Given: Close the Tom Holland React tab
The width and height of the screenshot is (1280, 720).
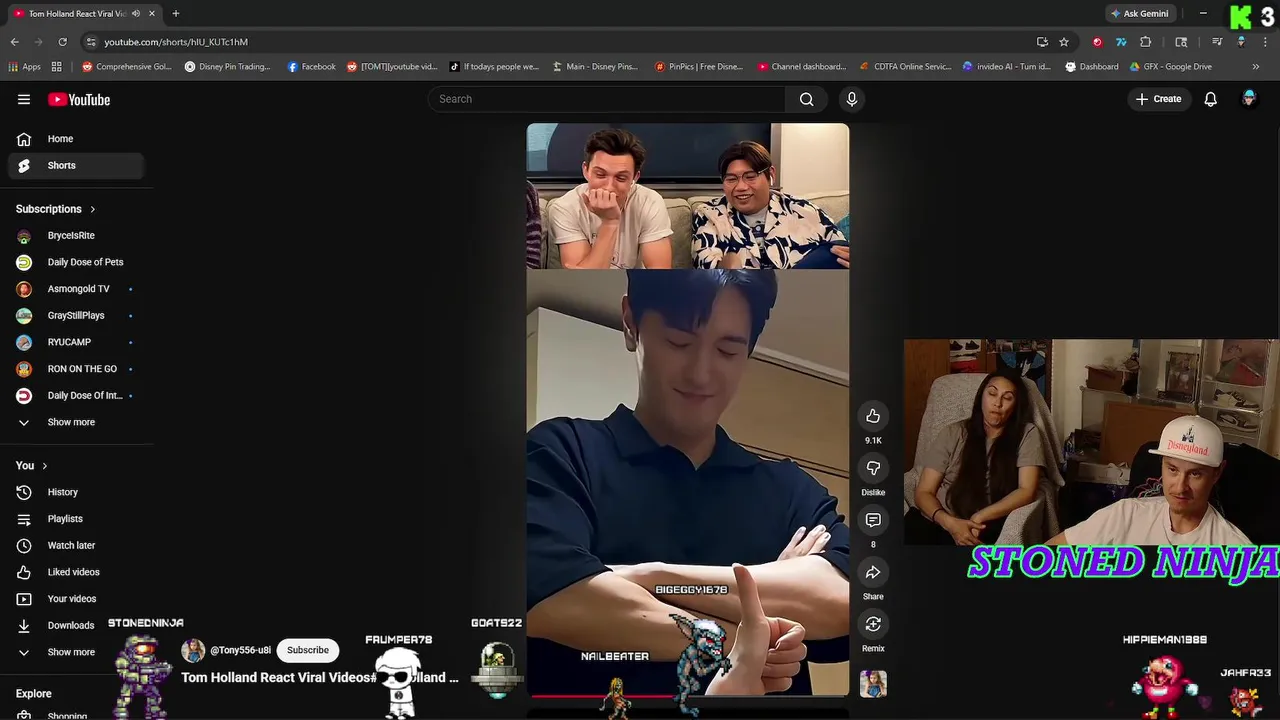Looking at the screenshot, I should tap(152, 13).
